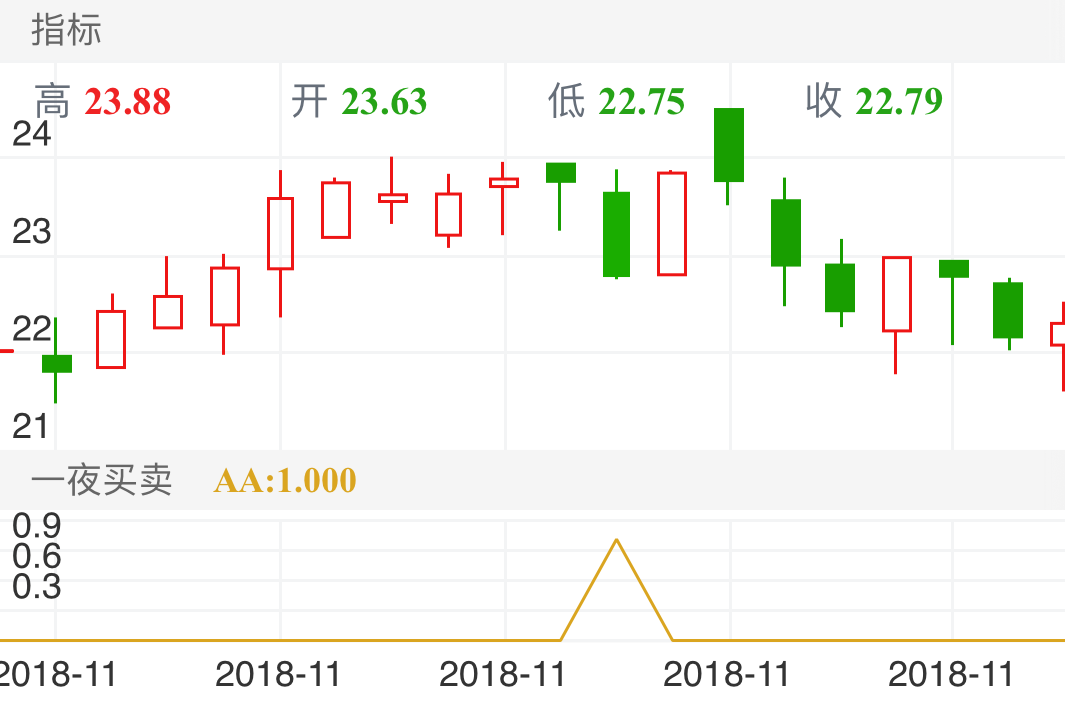Click the peak of the yellow AA line
1065x708 pixels.
click(616, 541)
